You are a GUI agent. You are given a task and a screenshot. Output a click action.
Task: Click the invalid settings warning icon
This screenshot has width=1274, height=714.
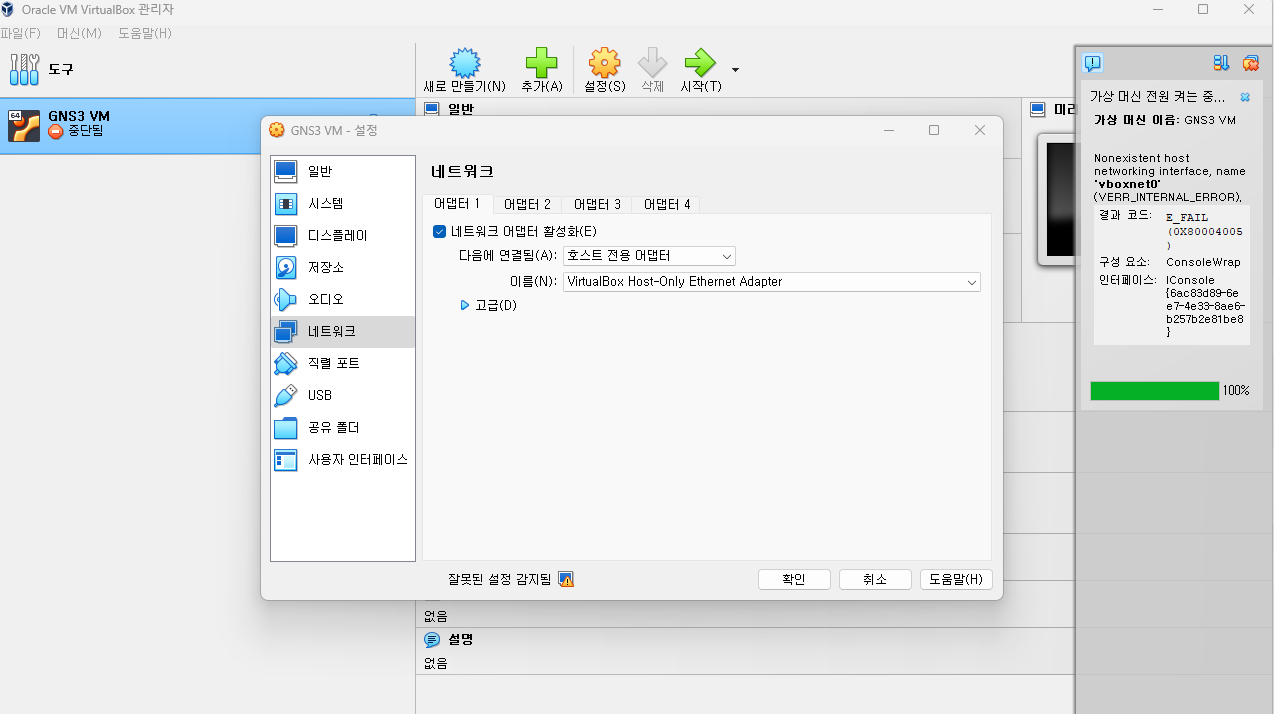[x=566, y=579]
